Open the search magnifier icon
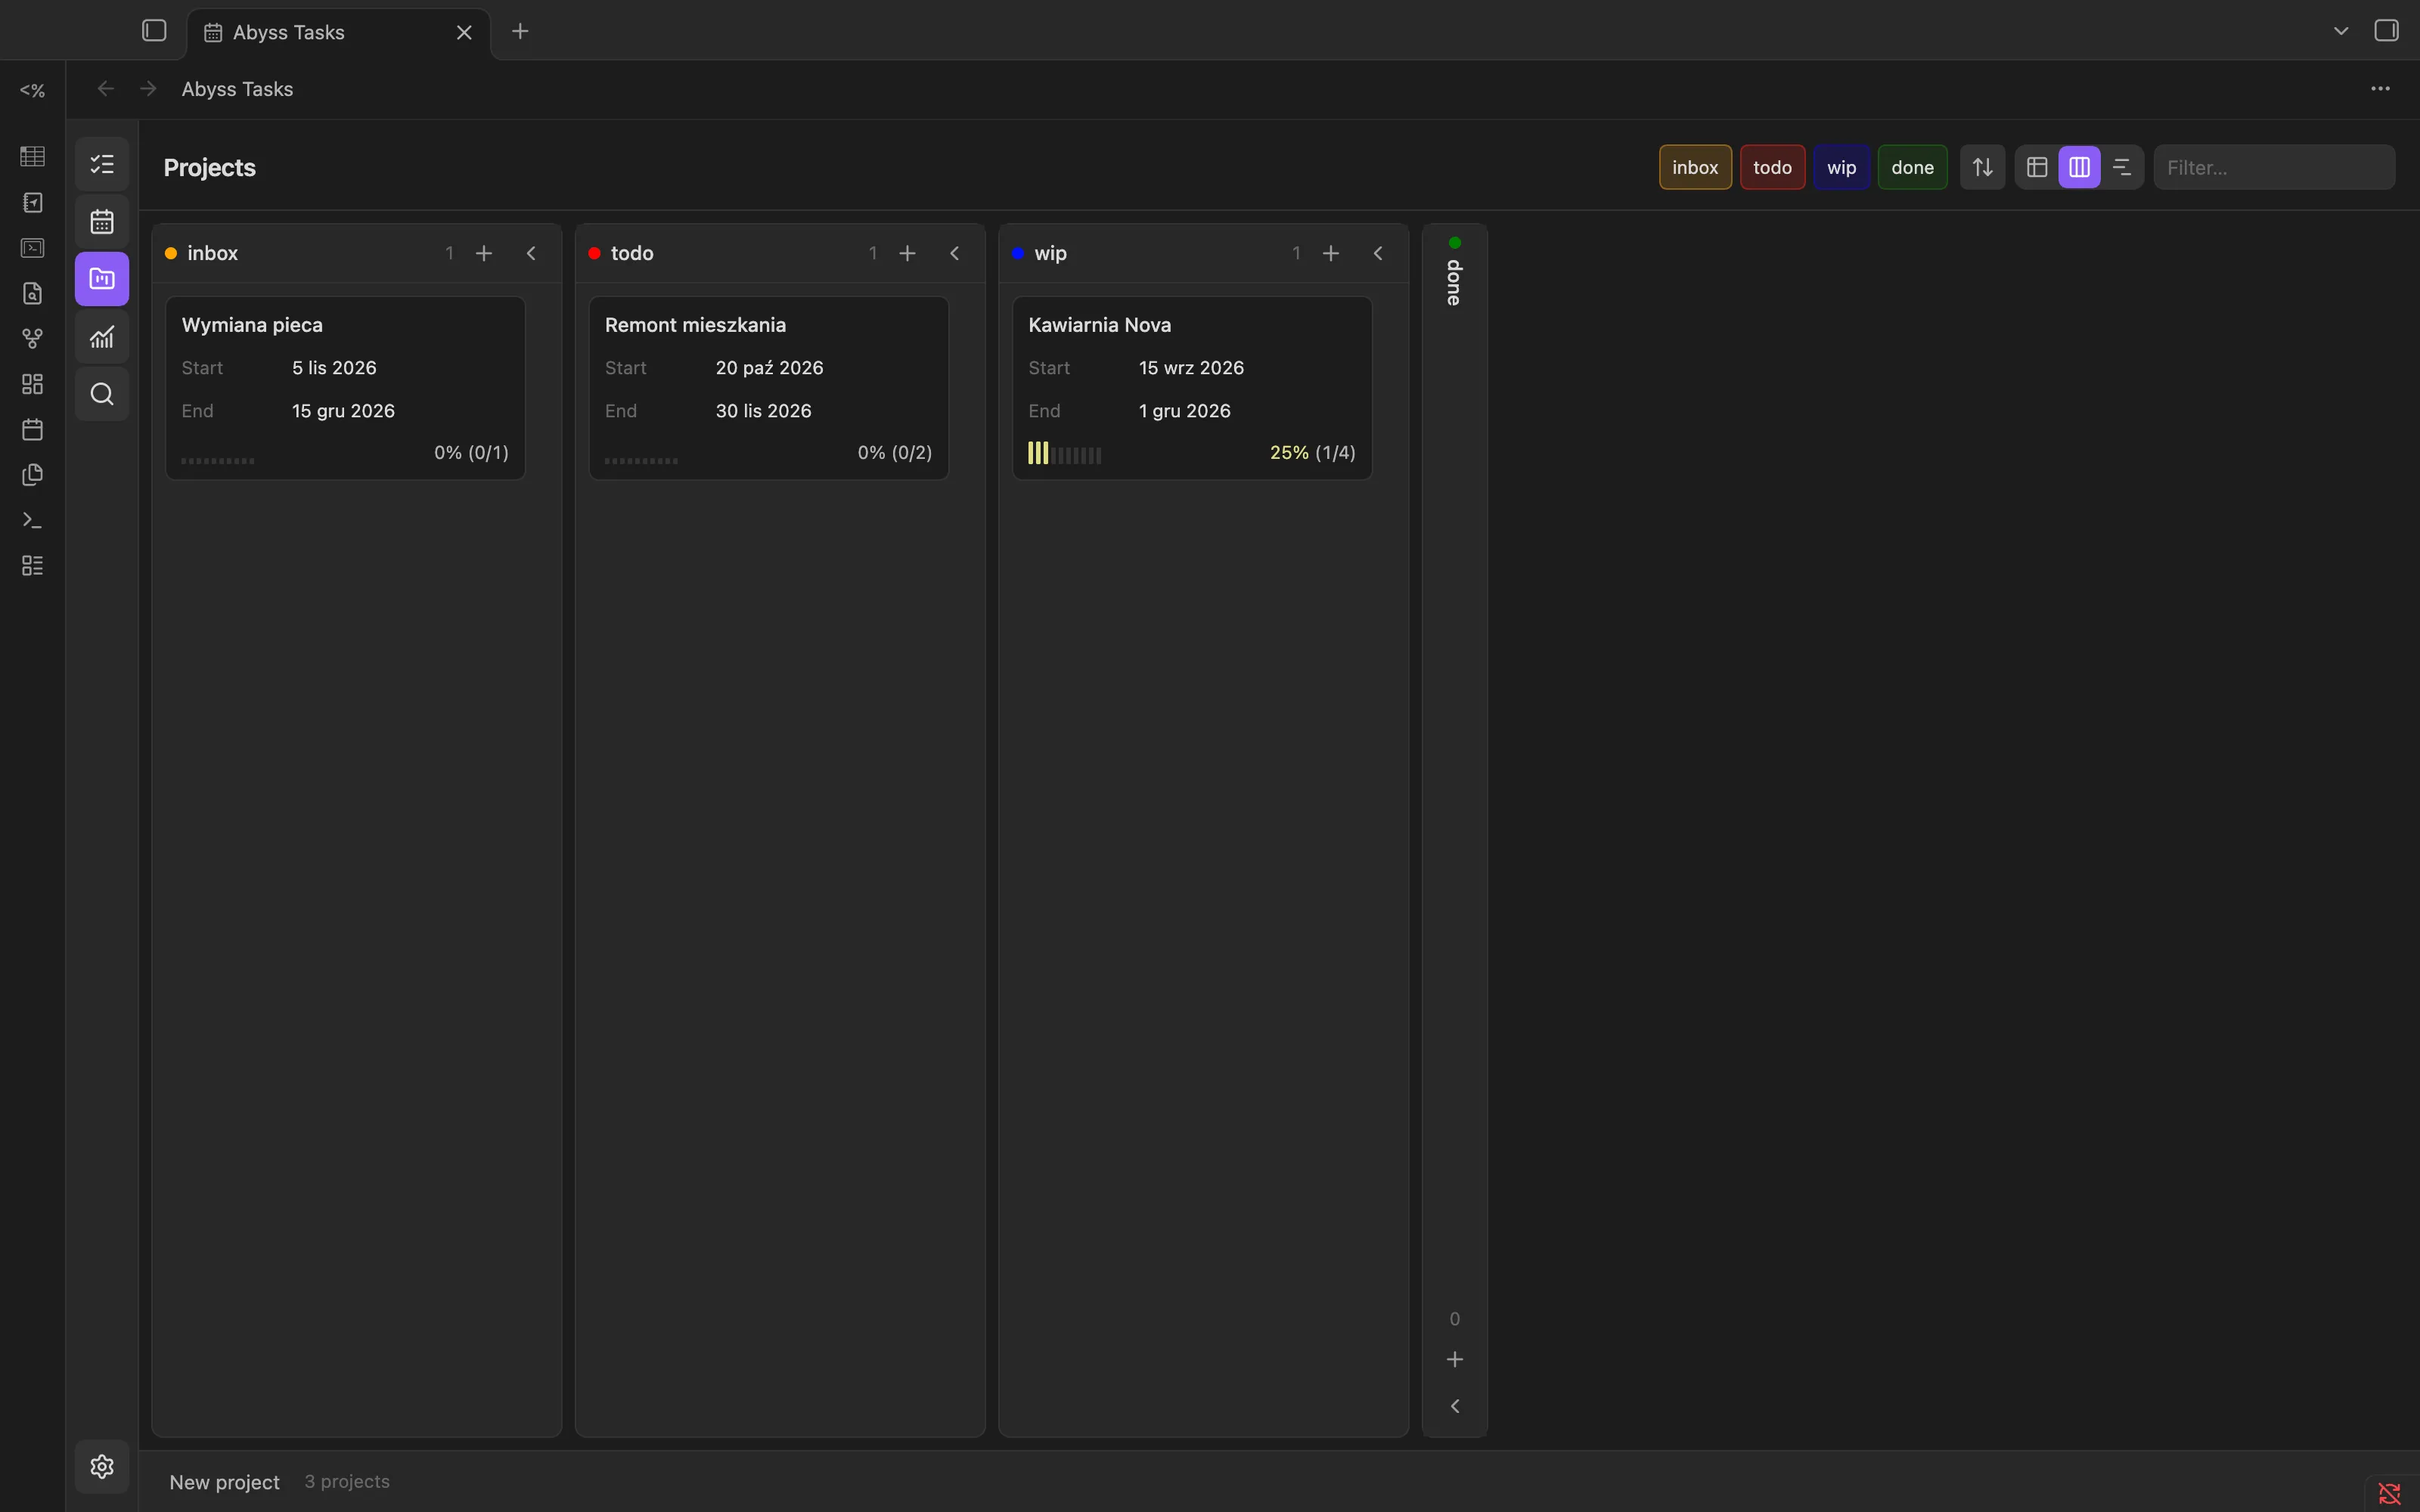The width and height of the screenshot is (2420, 1512). coord(102,394)
